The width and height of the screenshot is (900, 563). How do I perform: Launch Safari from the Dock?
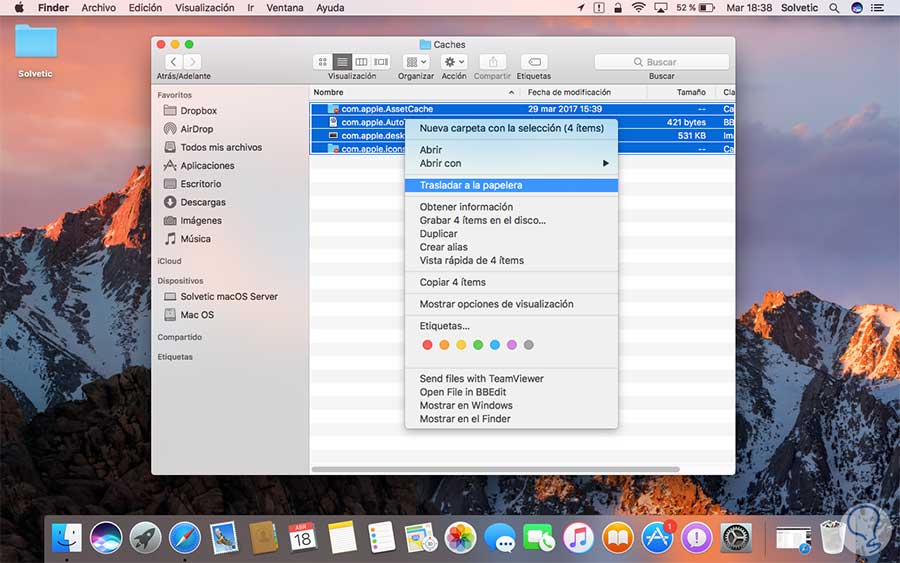pyautogui.click(x=185, y=538)
